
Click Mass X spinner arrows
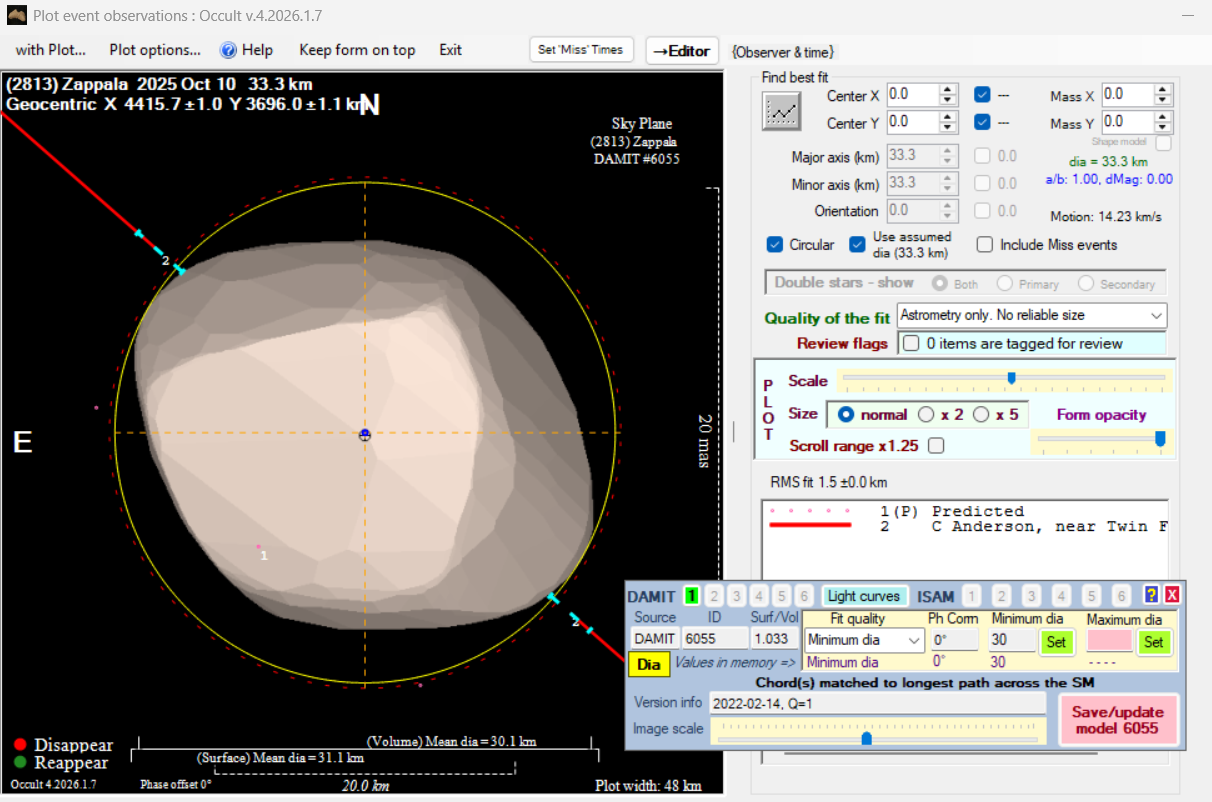click(1162, 95)
